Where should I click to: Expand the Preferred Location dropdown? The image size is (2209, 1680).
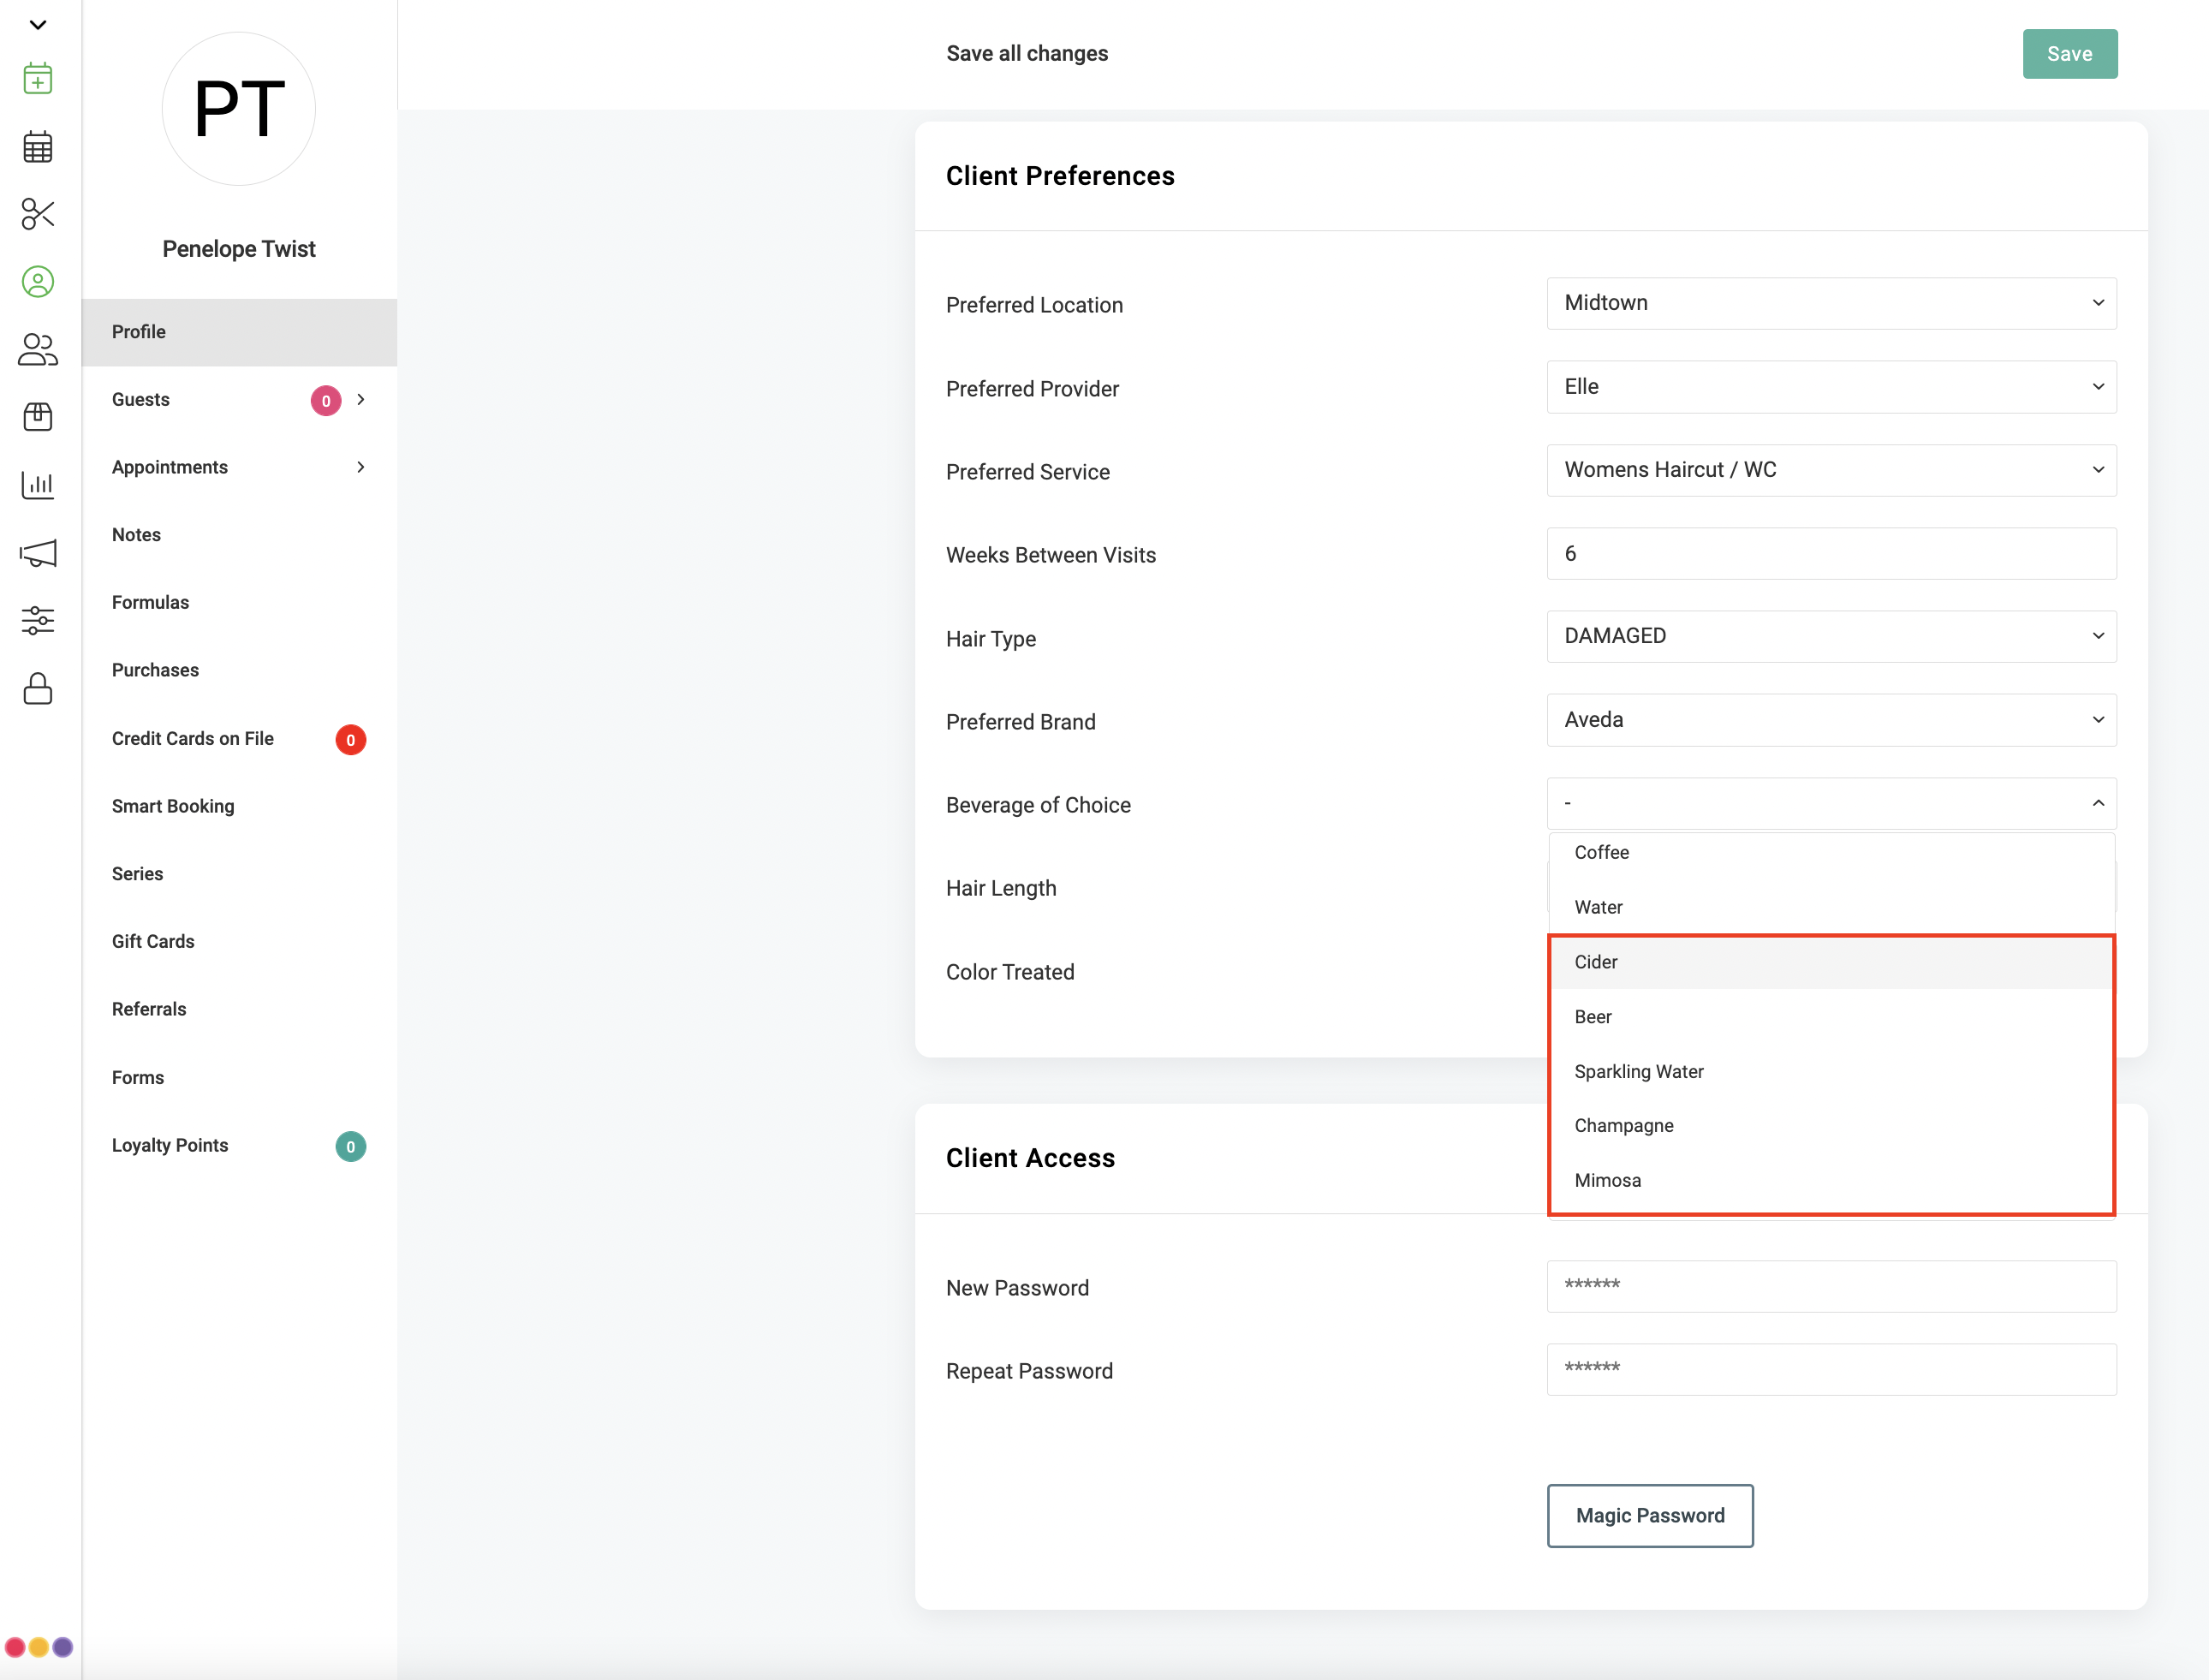(x=1831, y=303)
